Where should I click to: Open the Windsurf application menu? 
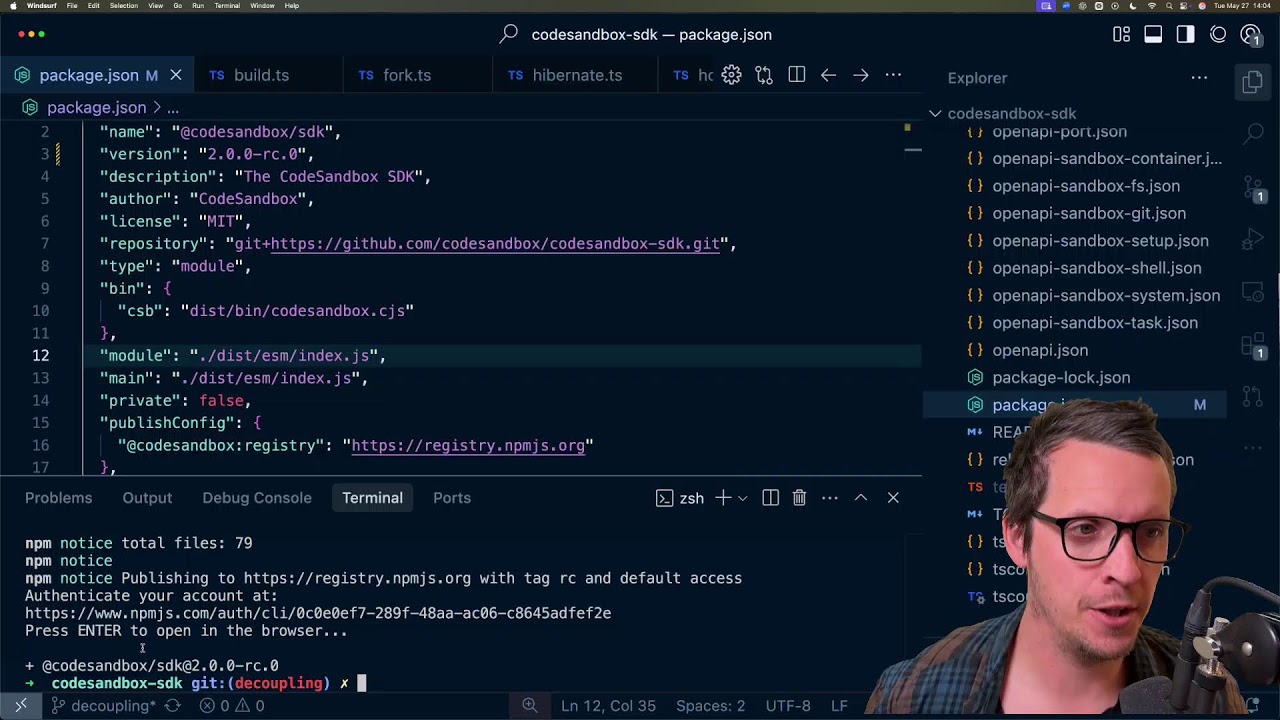click(x=42, y=6)
